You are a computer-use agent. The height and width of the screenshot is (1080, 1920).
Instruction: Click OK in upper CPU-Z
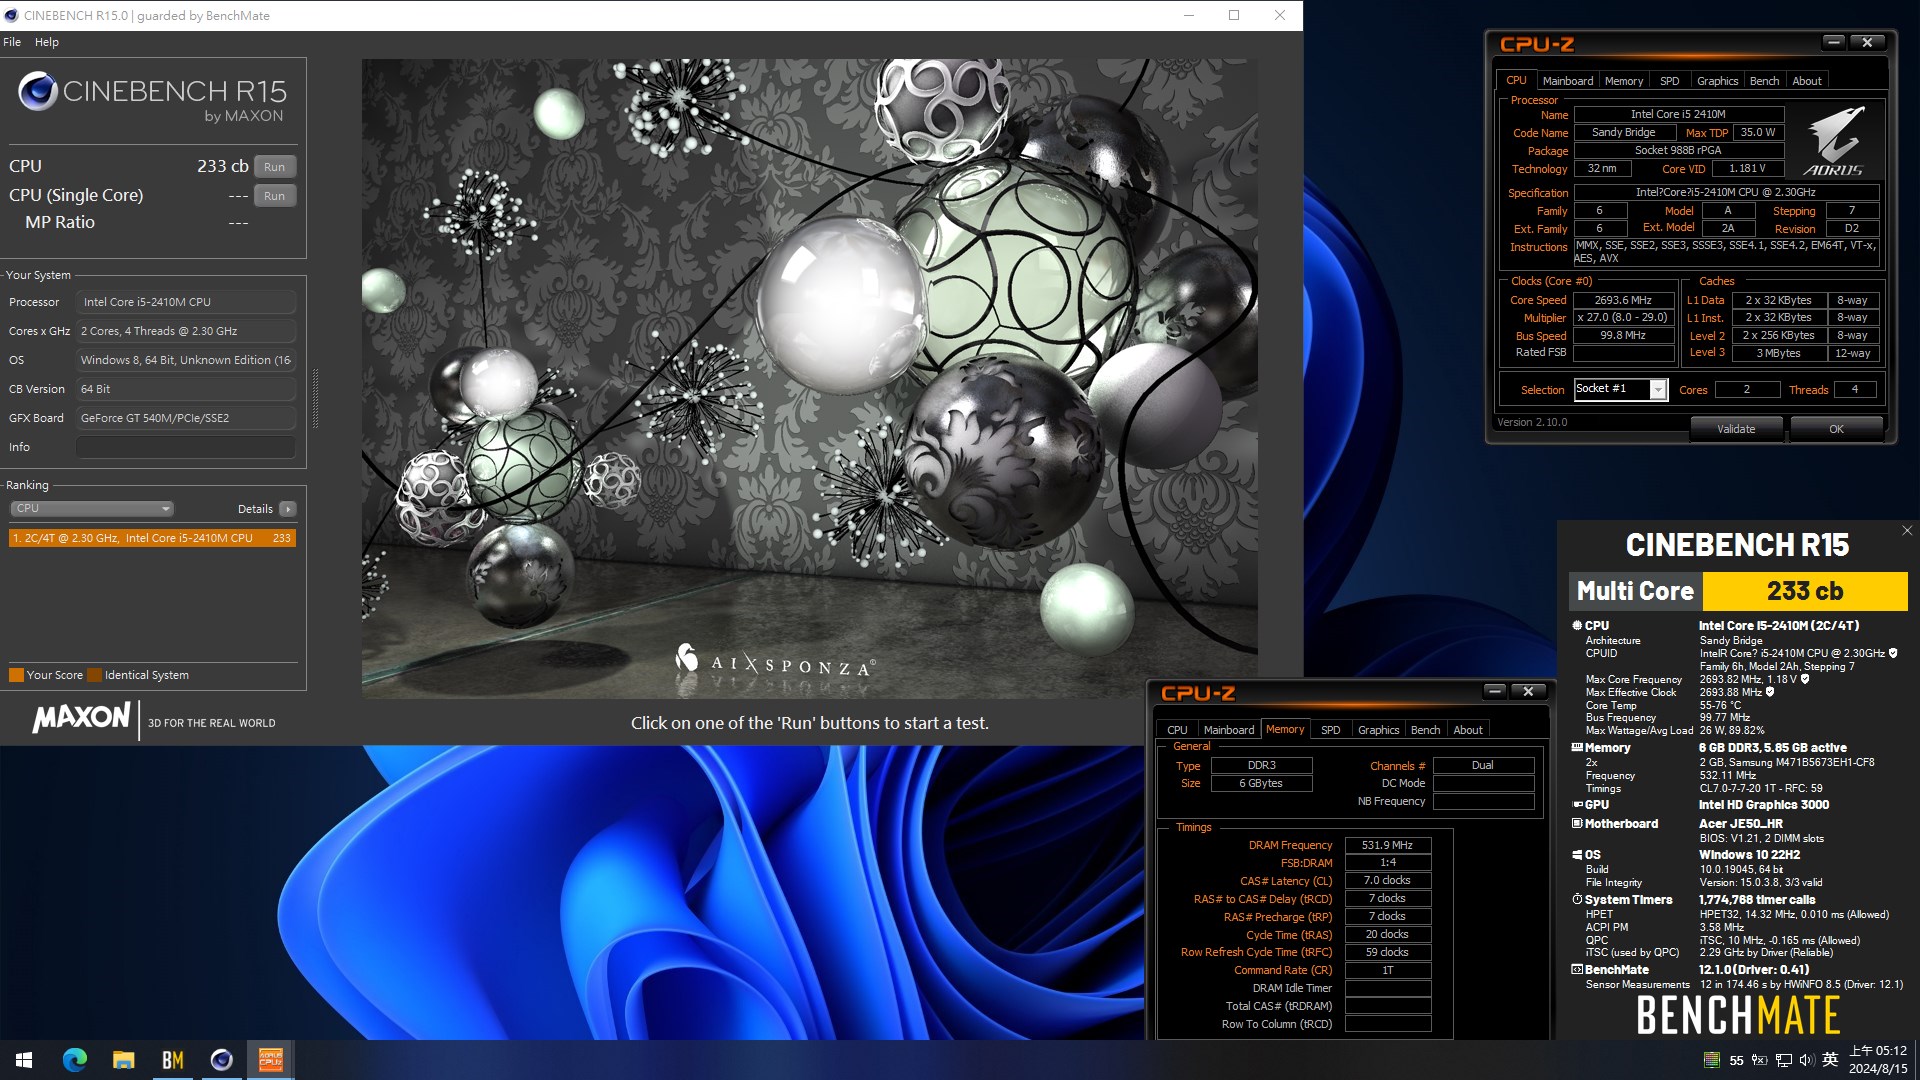(1836, 429)
